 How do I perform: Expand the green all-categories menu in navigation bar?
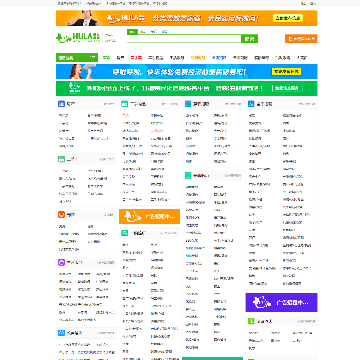77,58
